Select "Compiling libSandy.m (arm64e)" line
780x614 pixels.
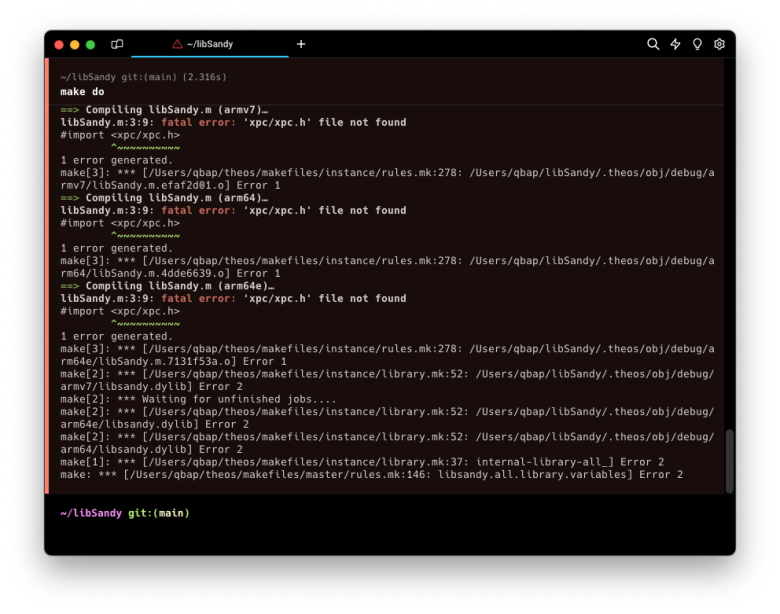point(167,286)
